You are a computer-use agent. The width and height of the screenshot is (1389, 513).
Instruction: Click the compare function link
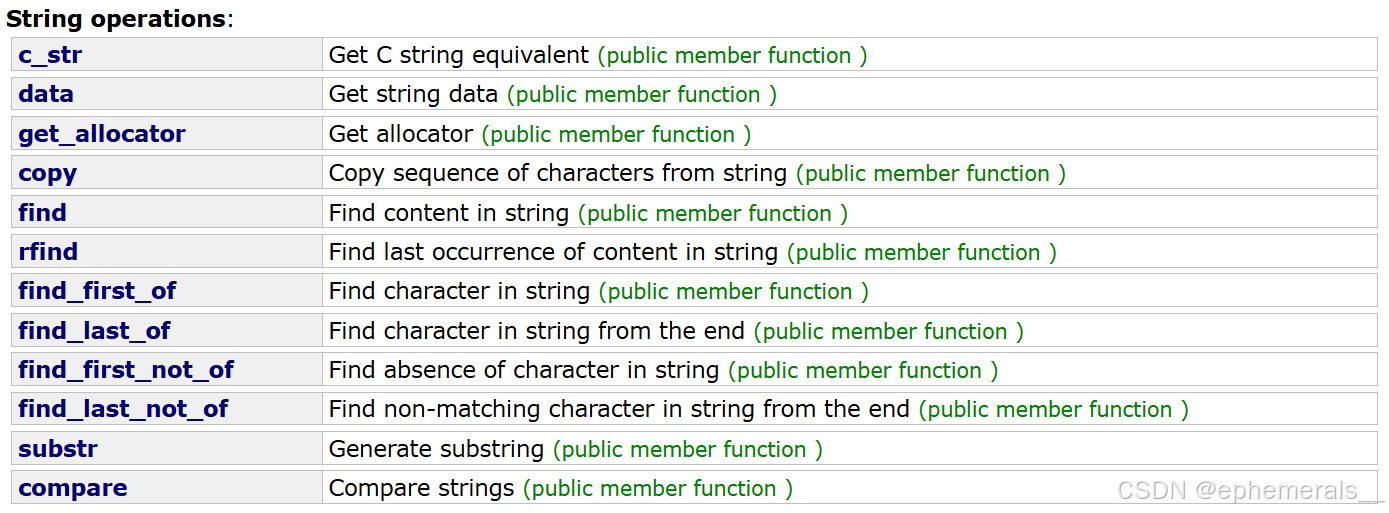point(73,488)
